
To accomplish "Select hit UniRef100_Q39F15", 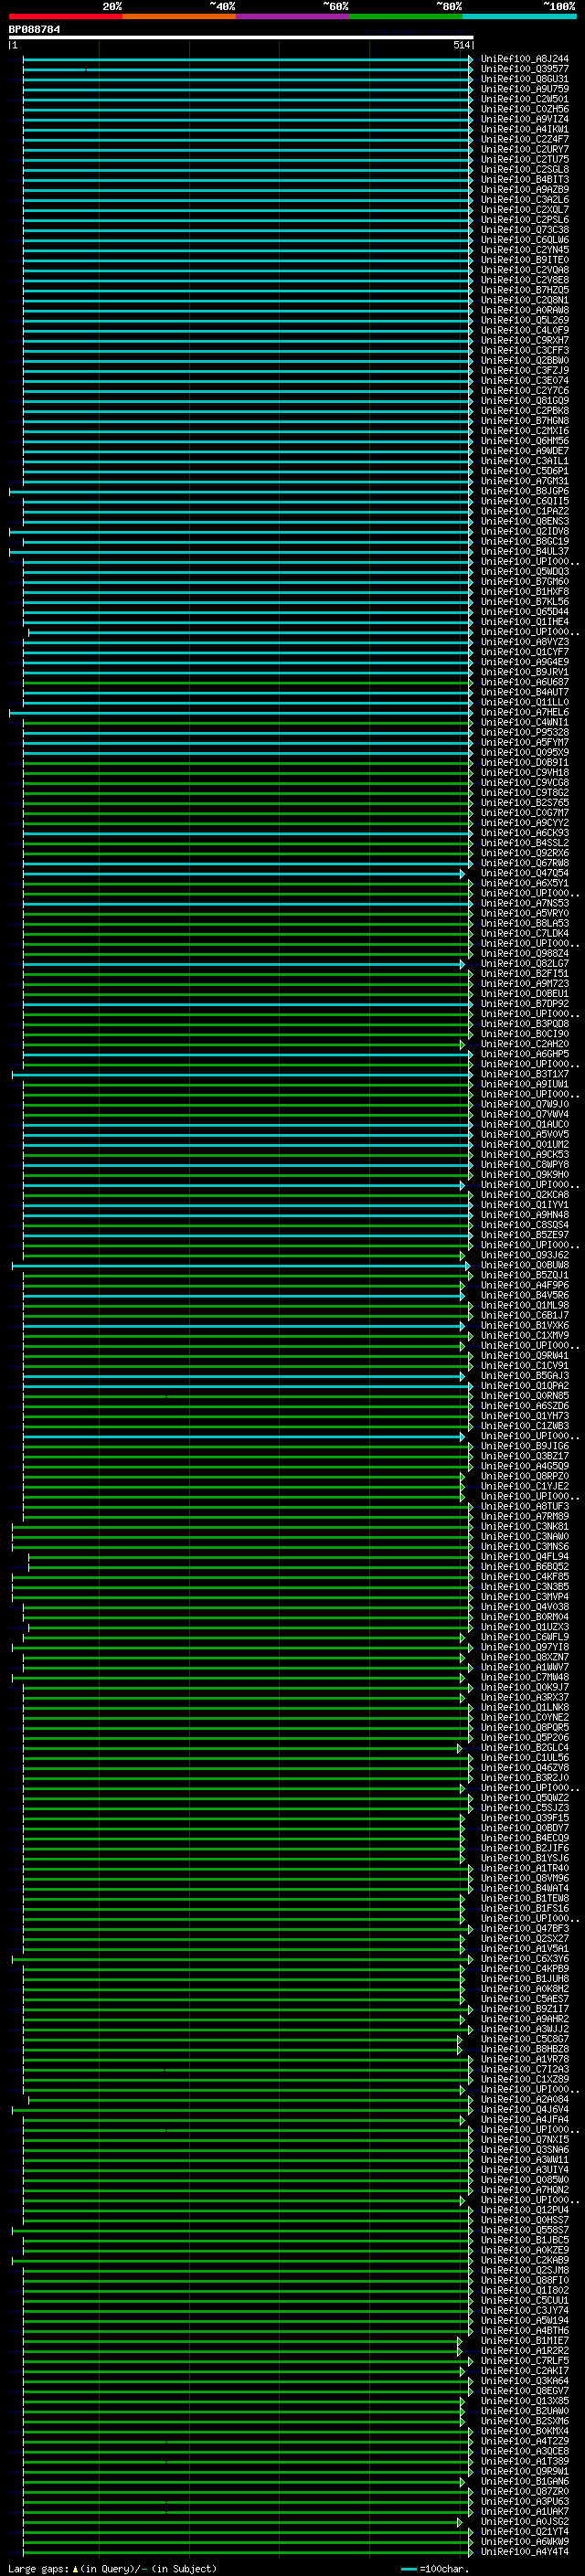I will [525, 1818].
